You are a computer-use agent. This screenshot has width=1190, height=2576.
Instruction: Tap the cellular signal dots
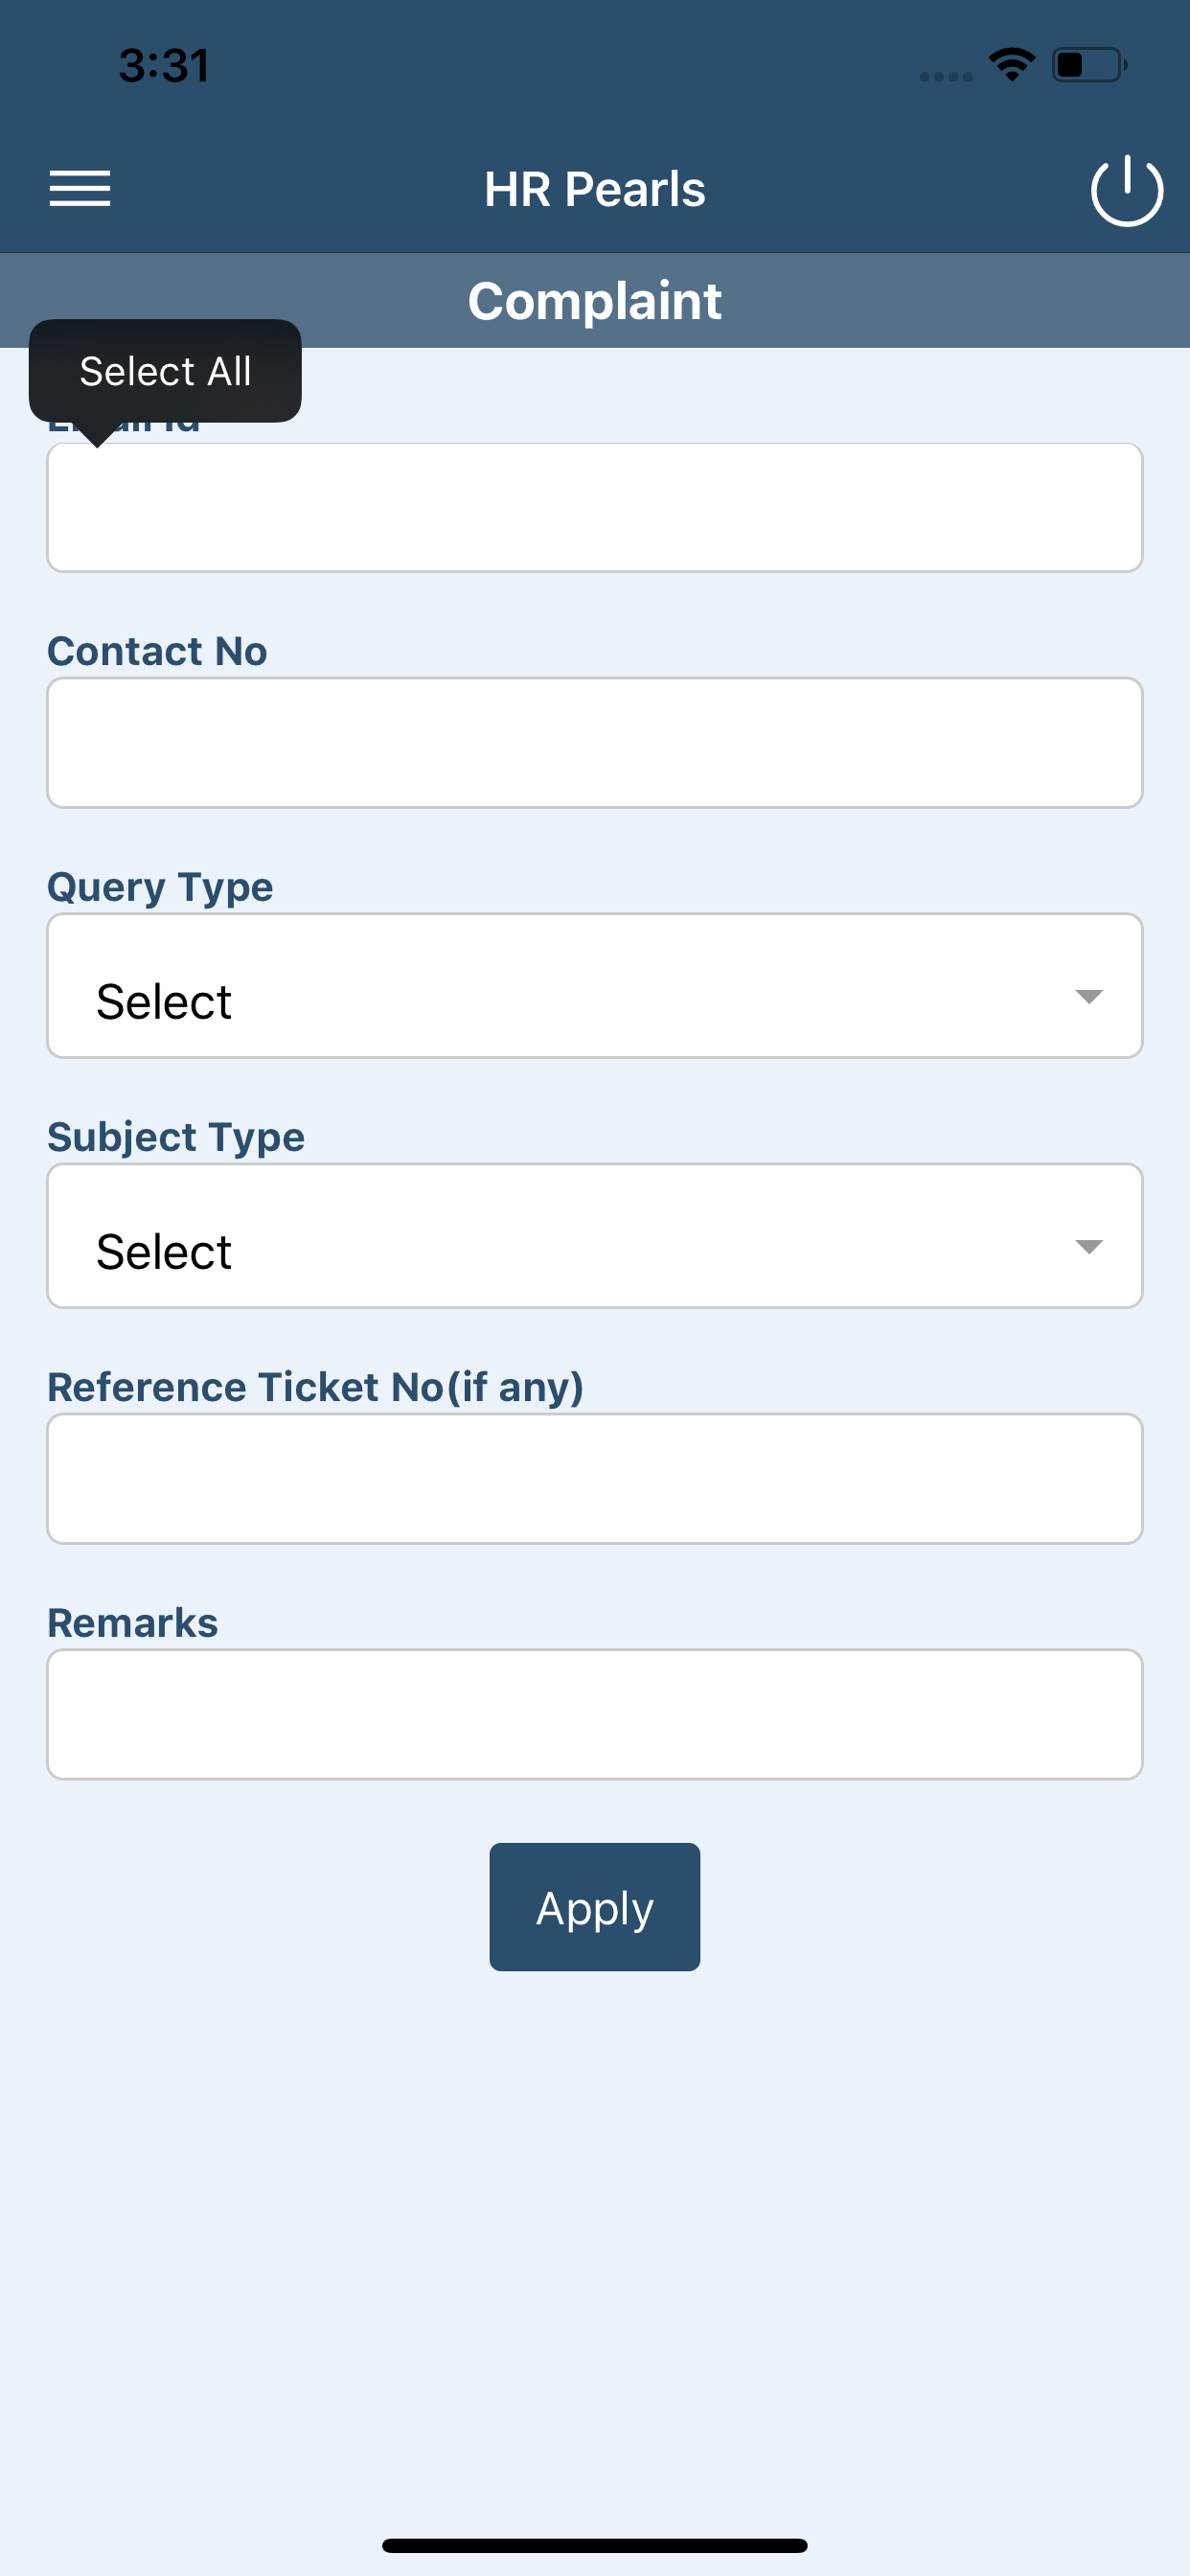pyautogui.click(x=946, y=76)
